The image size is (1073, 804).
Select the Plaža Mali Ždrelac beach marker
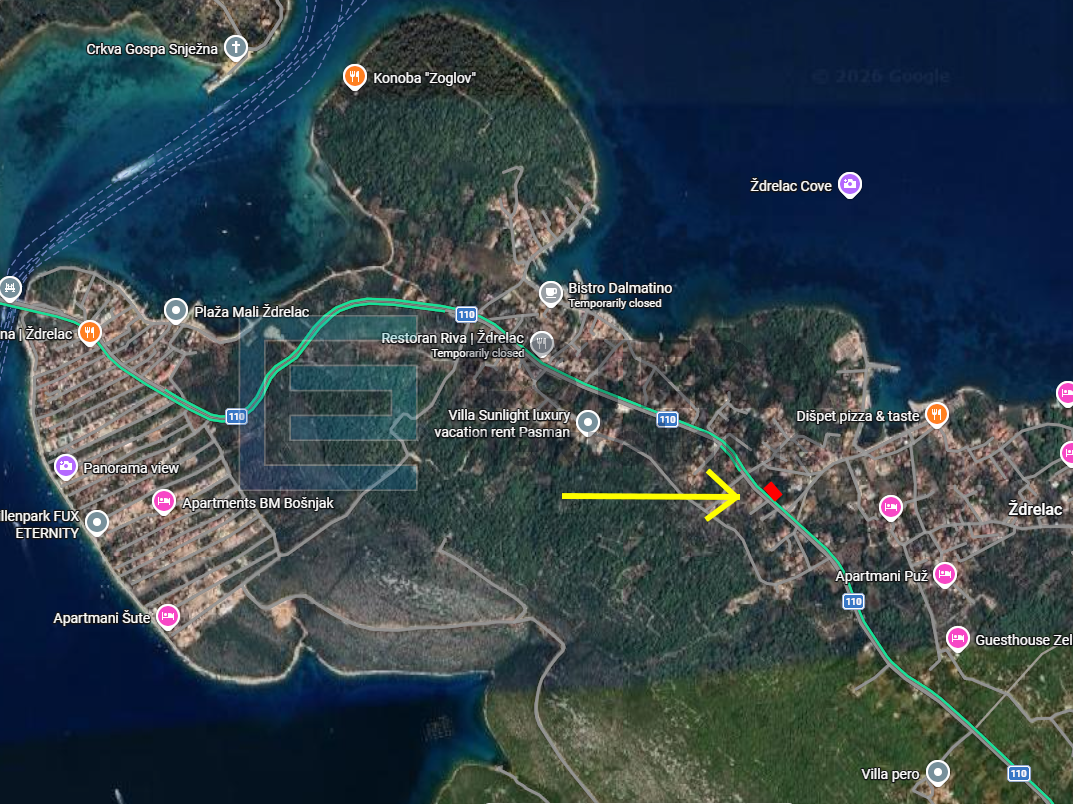click(177, 308)
